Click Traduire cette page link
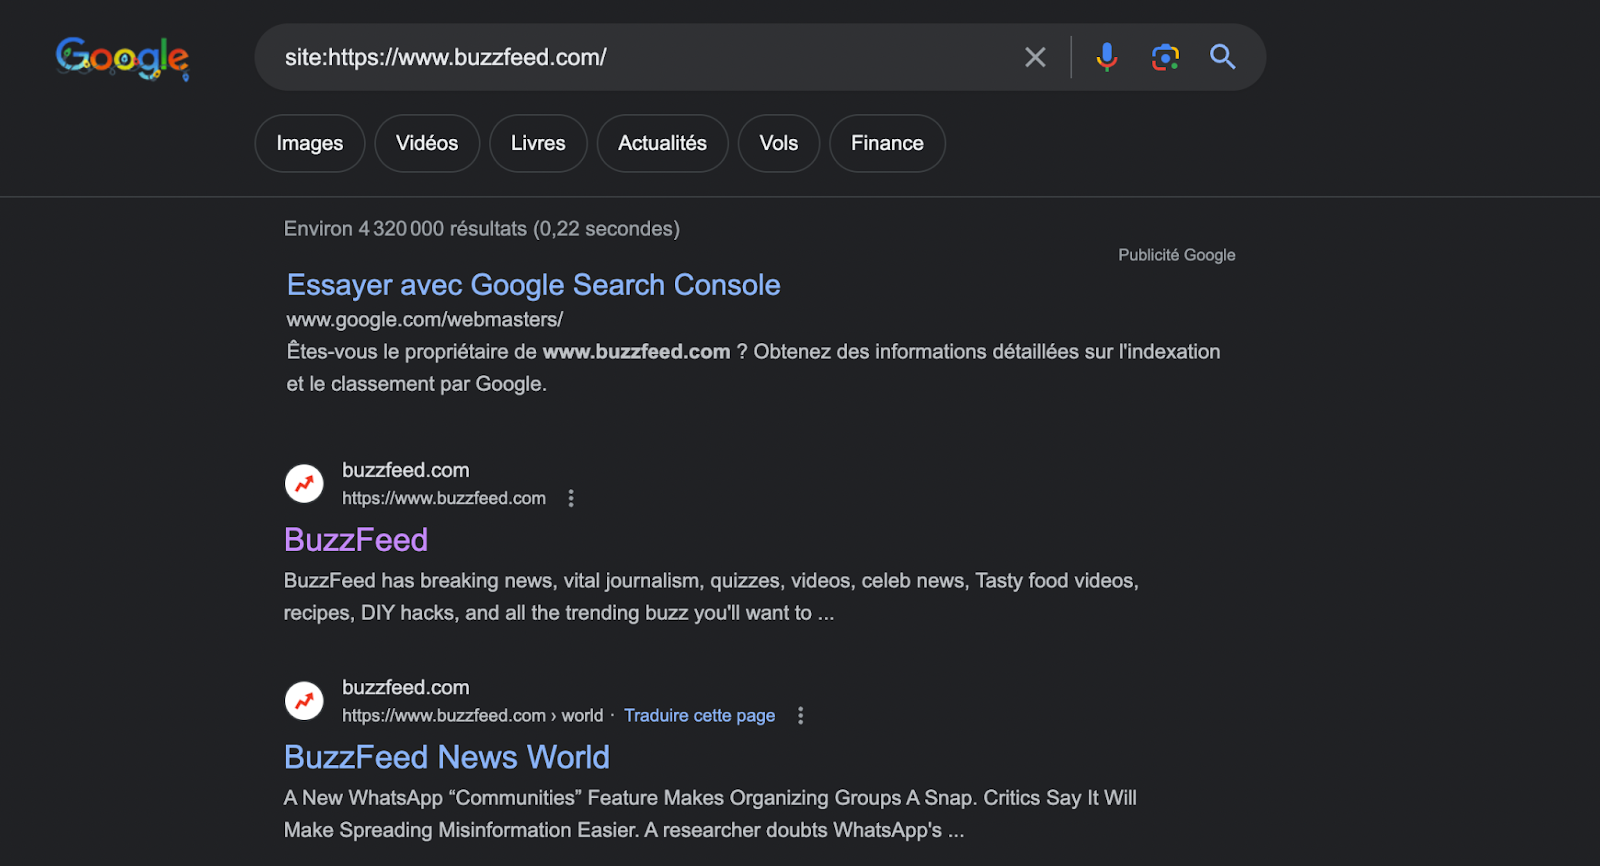 pyautogui.click(x=699, y=716)
